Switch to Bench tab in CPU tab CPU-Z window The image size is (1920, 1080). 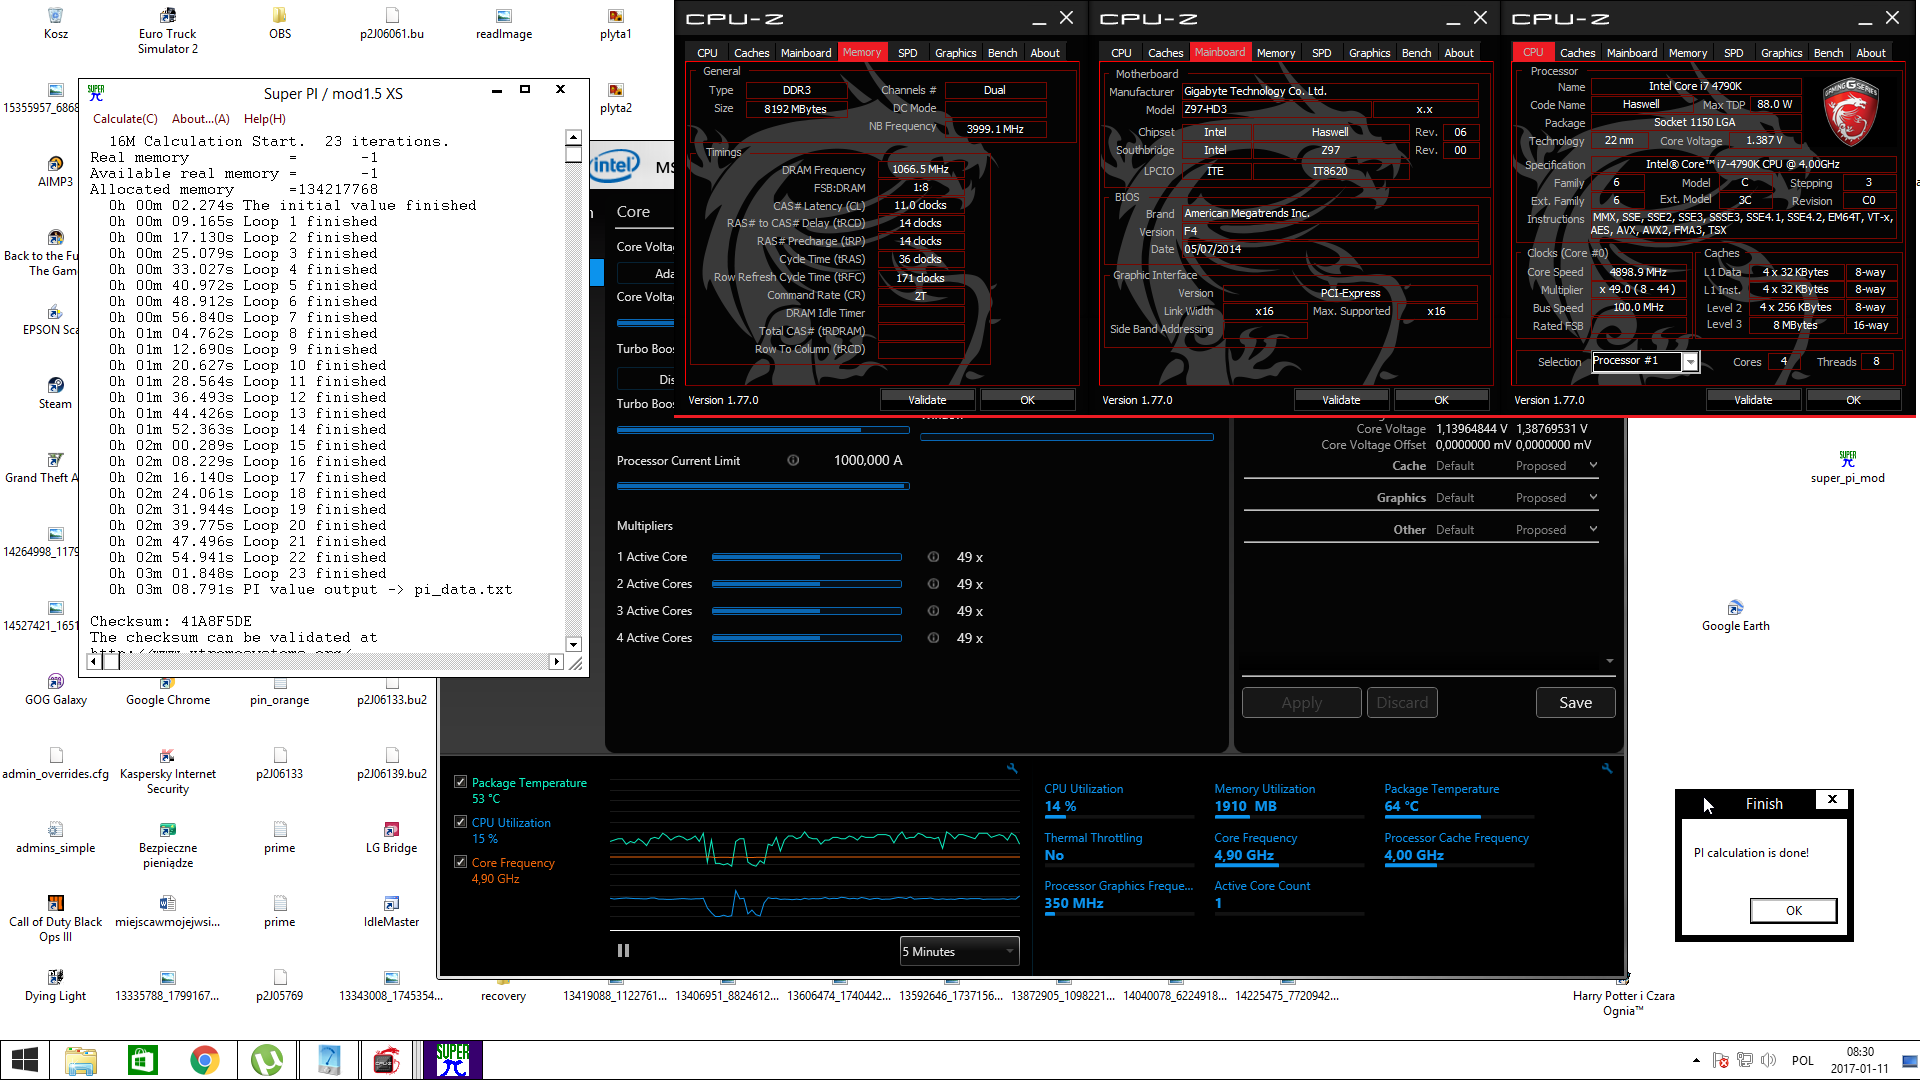click(1828, 53)
